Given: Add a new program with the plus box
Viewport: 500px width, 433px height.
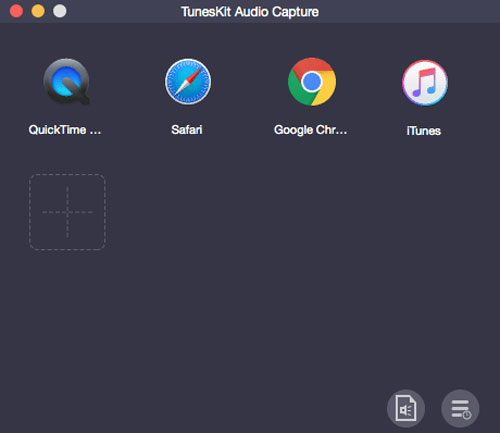Looking at the screenshot, I should tap(67, 212).
